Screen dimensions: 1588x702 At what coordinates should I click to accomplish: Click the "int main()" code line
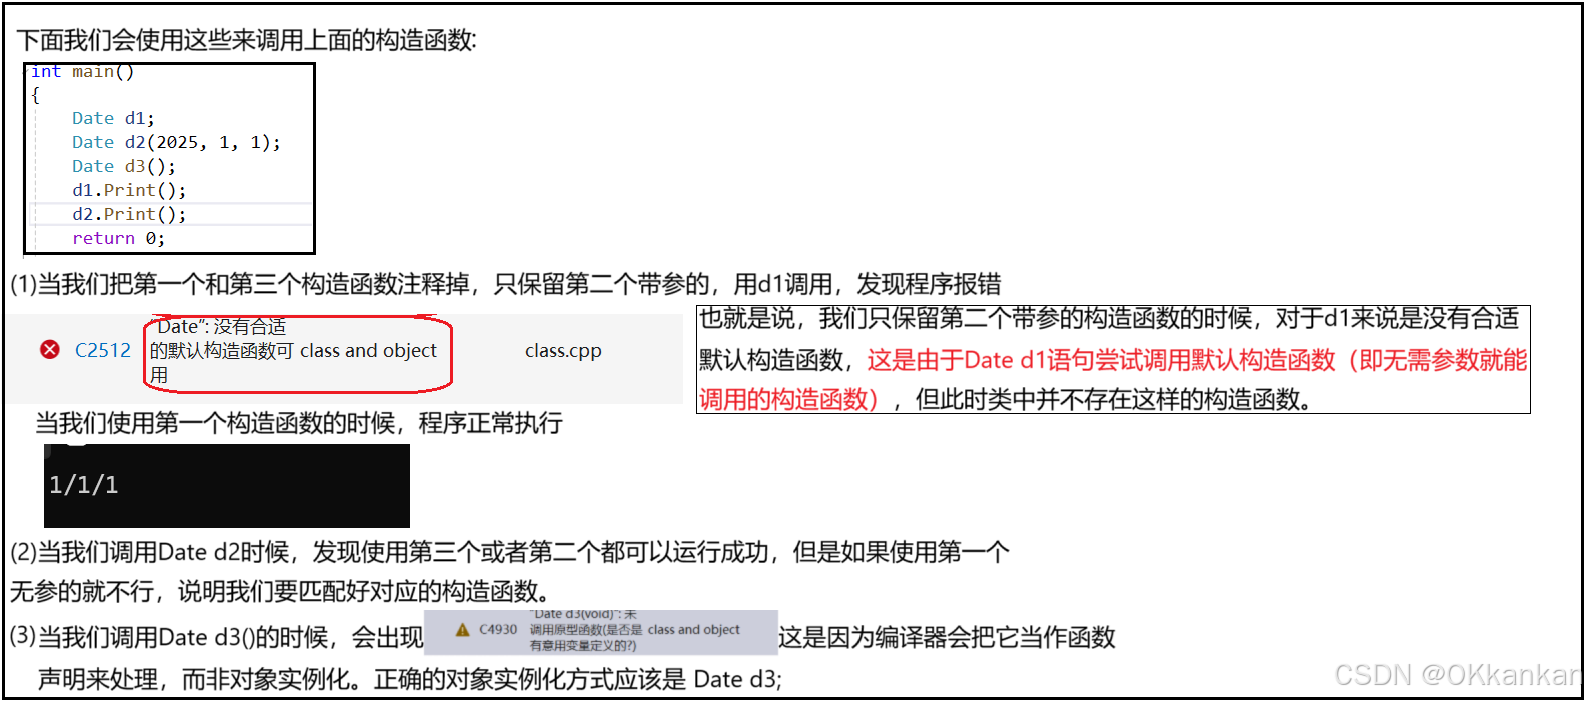pyautogui.click(x=82, y=72)
